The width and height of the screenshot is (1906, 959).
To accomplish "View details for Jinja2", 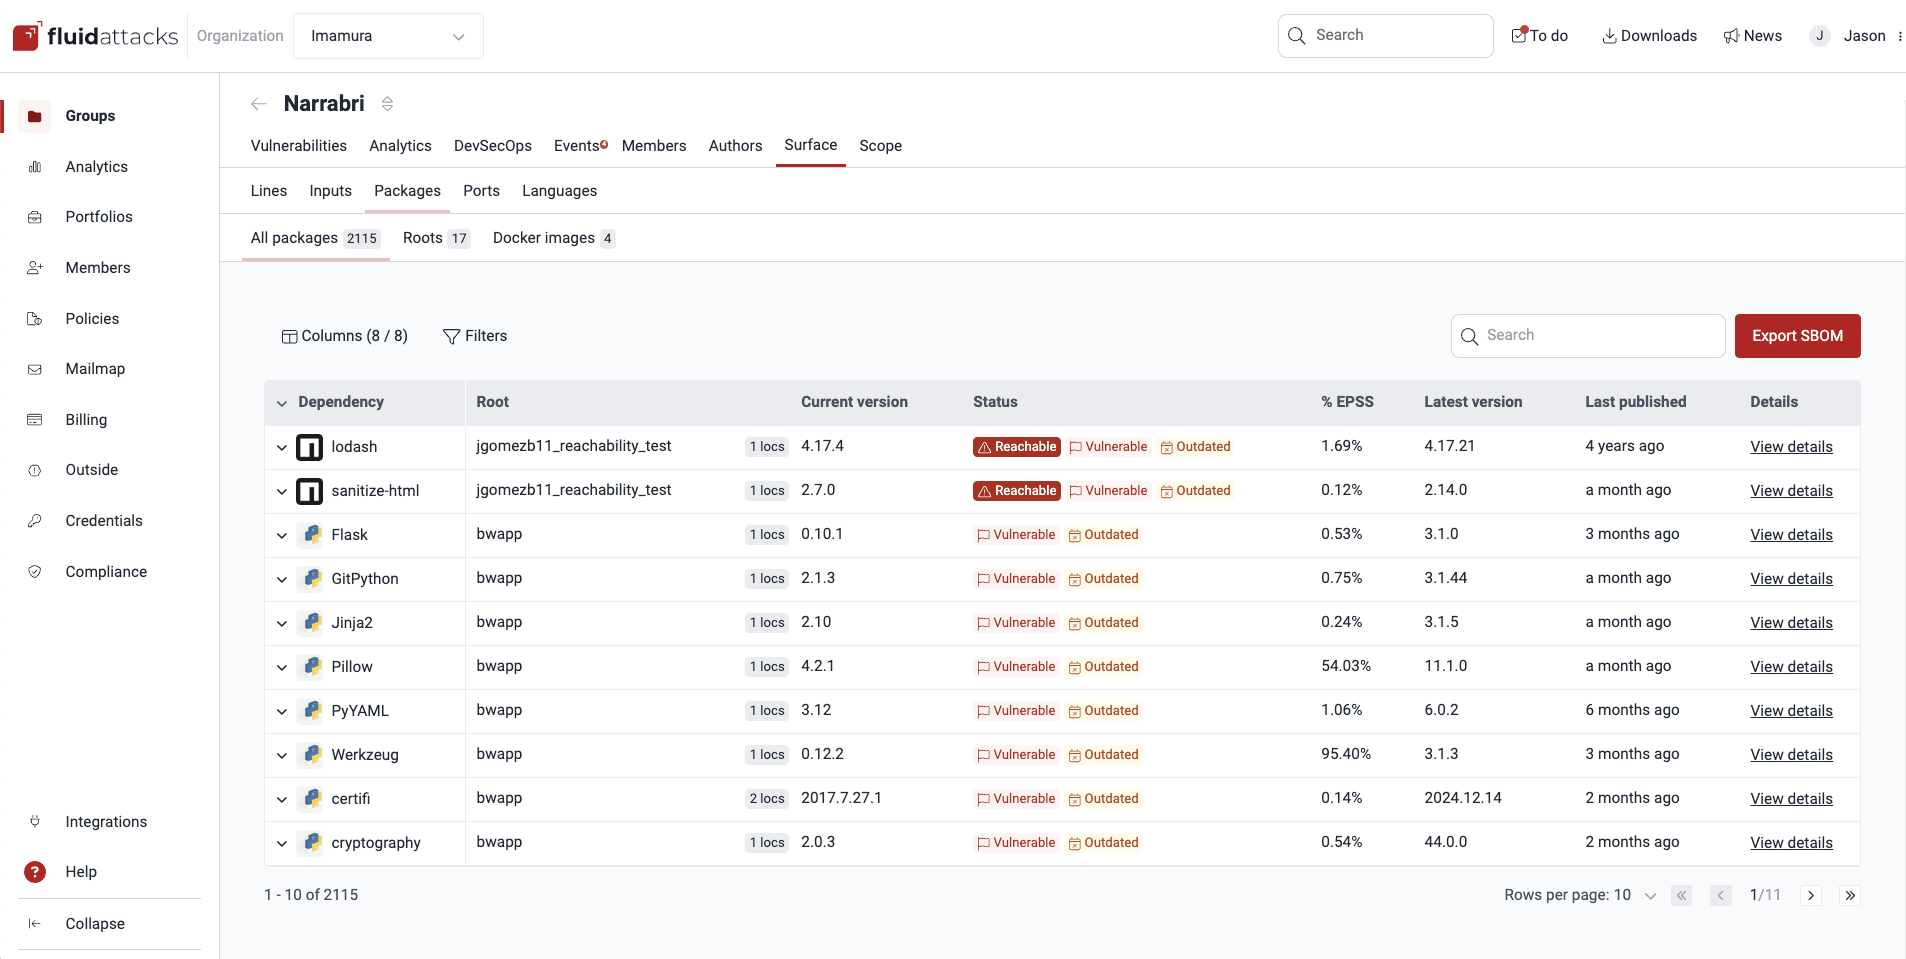I will coord(1791,623).
